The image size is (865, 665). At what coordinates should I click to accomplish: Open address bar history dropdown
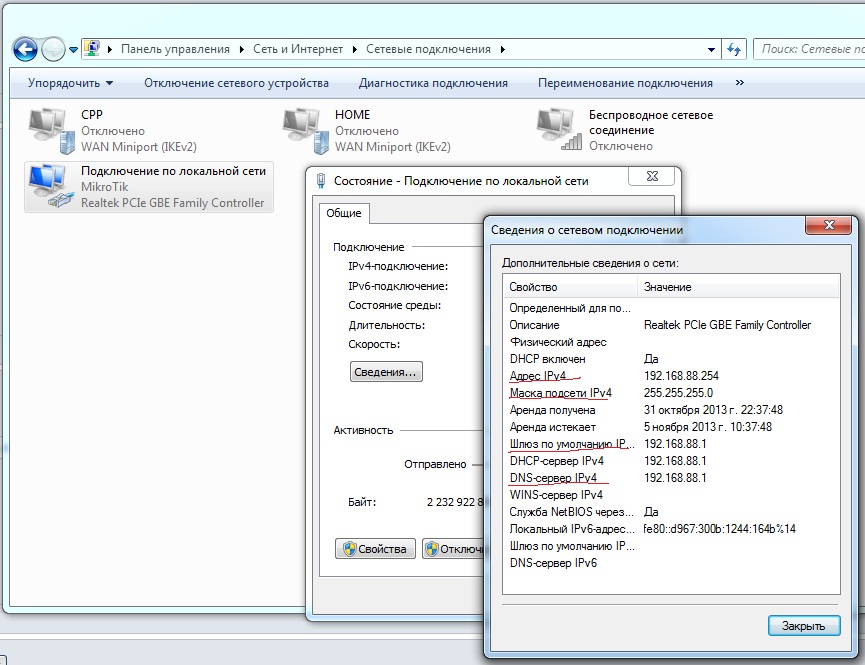click(x=712, y=50)
